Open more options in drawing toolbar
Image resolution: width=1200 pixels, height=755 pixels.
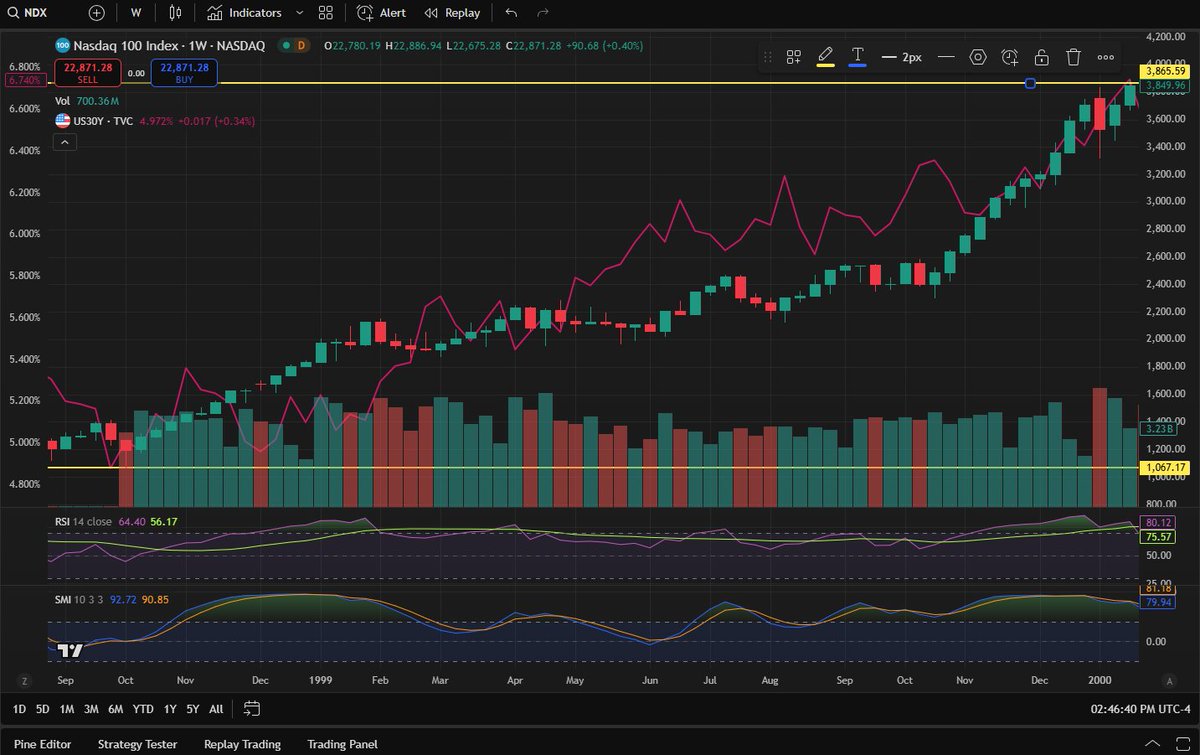(1106, 57)
